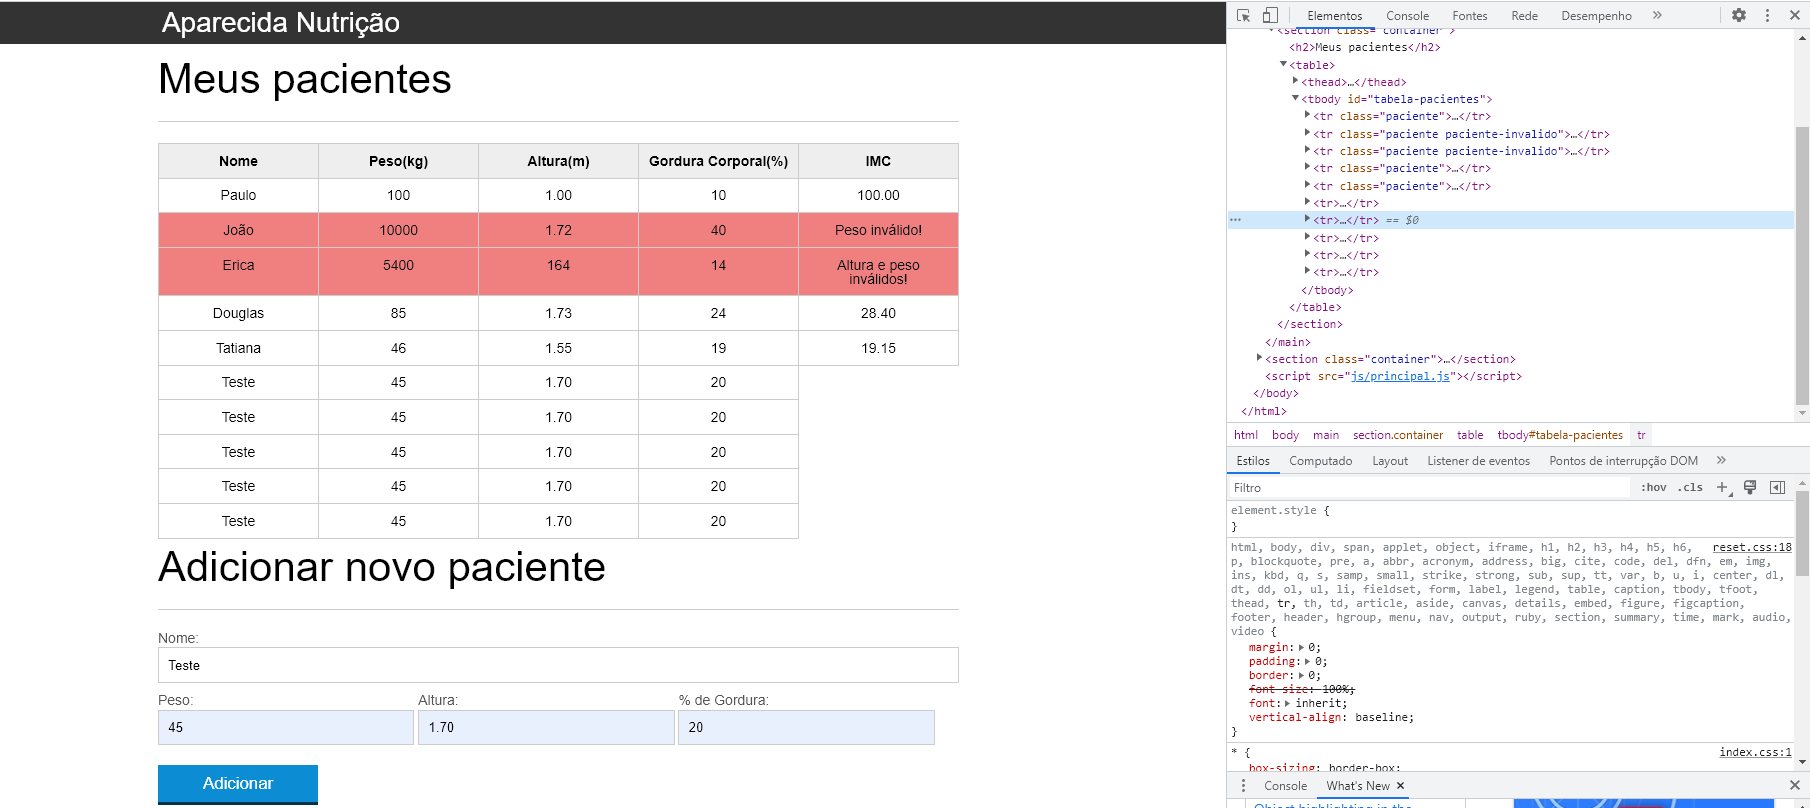Open the Listener de eventos tab
1810x808 pixels.
(1479, 460)
